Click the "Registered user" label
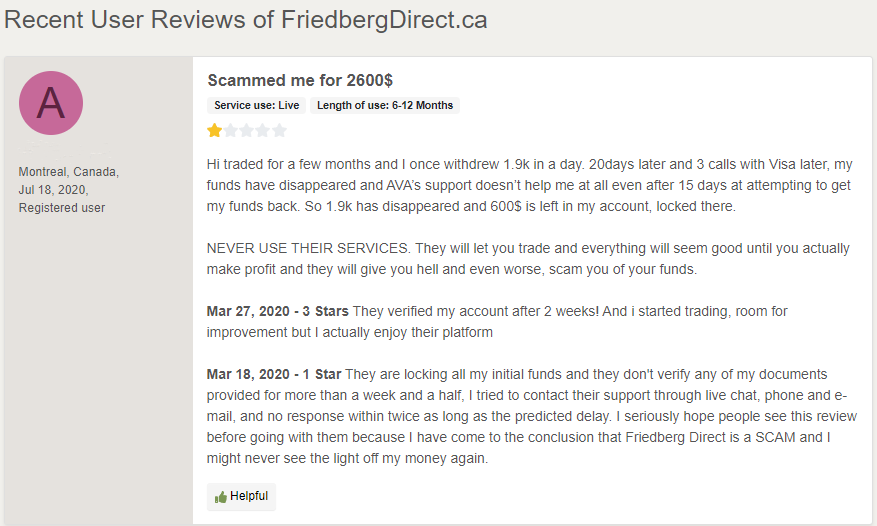The image size is (877, 526). [x=62, y=207]
